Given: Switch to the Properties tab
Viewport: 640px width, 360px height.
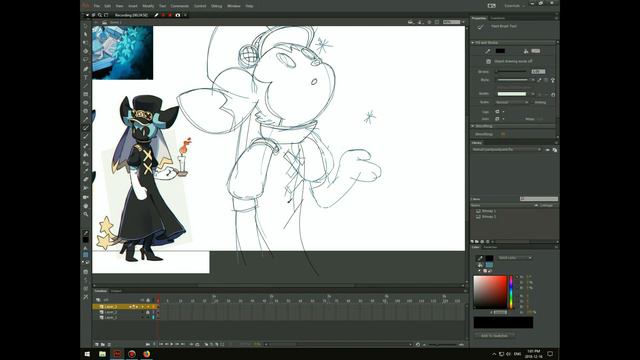Looking at the screenshot, I should pyautogui.click(x=479, y=18).
